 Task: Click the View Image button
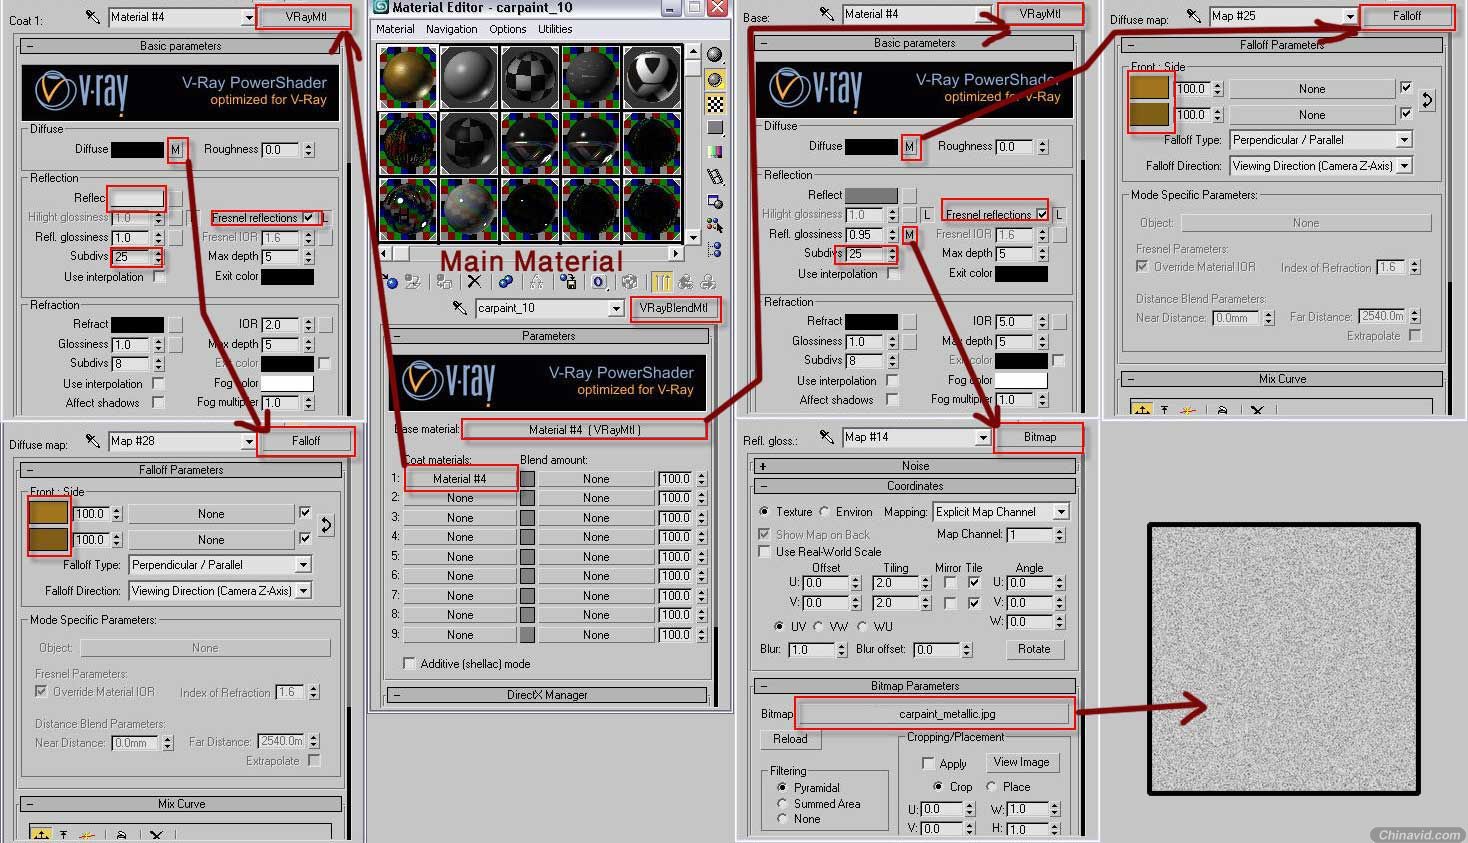pos(1021,762)
